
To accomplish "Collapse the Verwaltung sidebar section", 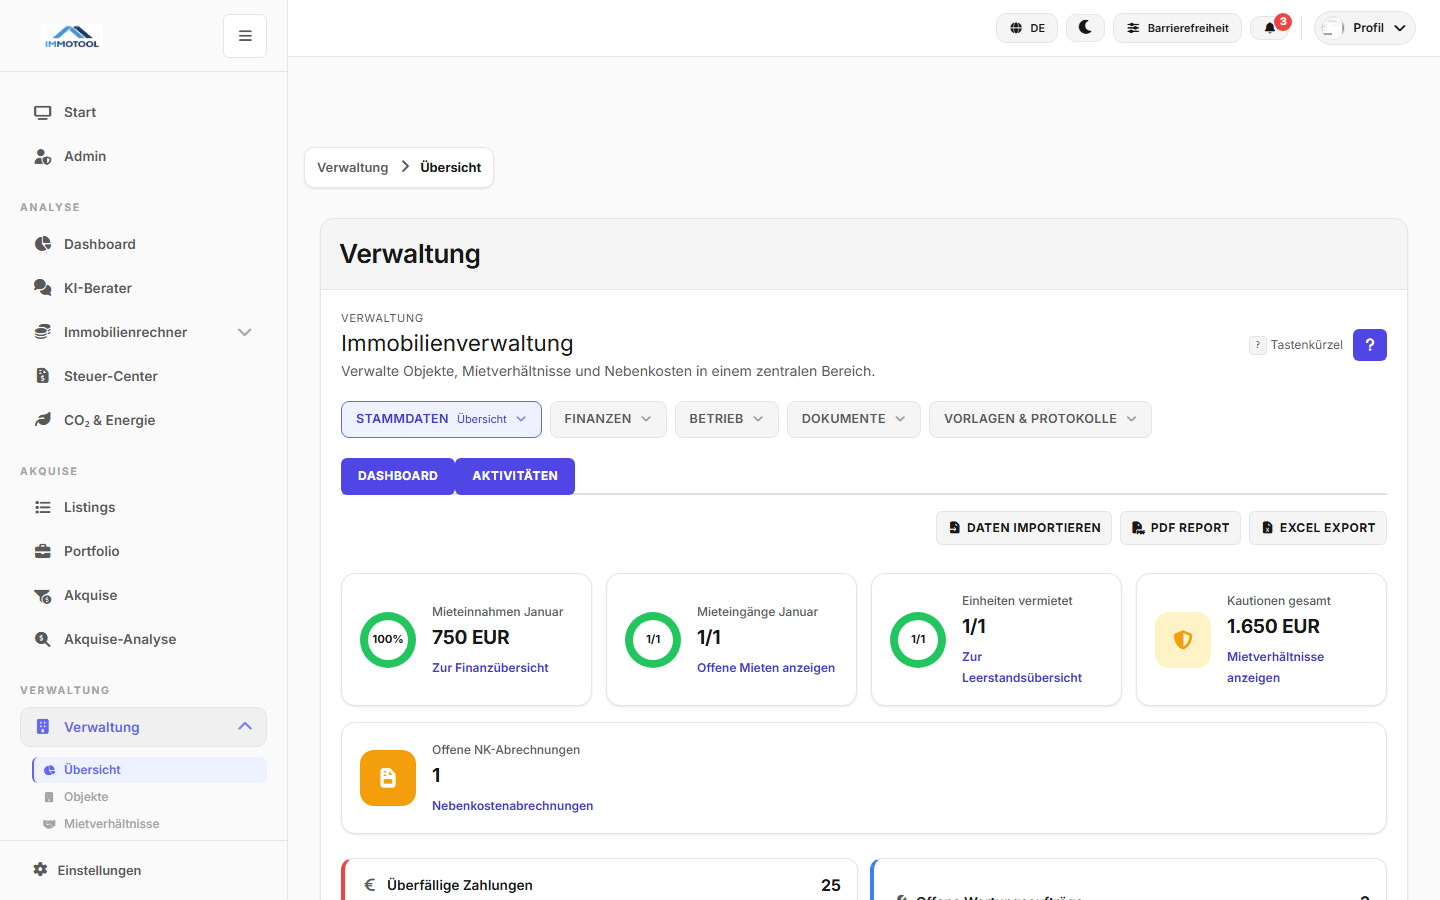I will (245, 726).
